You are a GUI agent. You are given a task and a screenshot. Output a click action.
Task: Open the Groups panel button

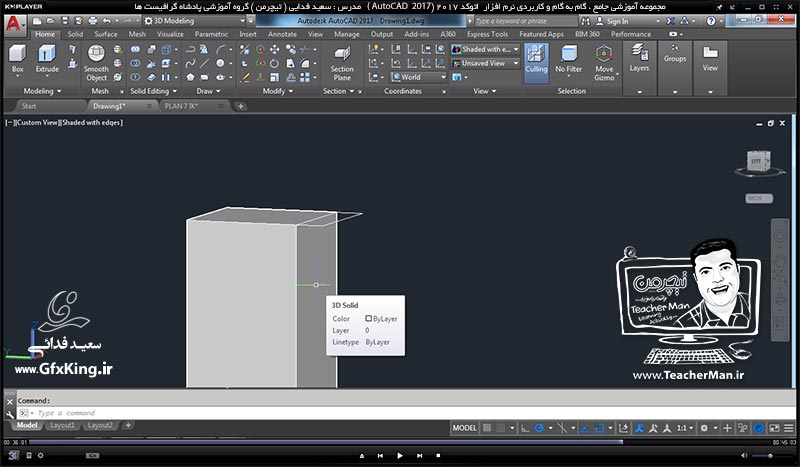674,53
